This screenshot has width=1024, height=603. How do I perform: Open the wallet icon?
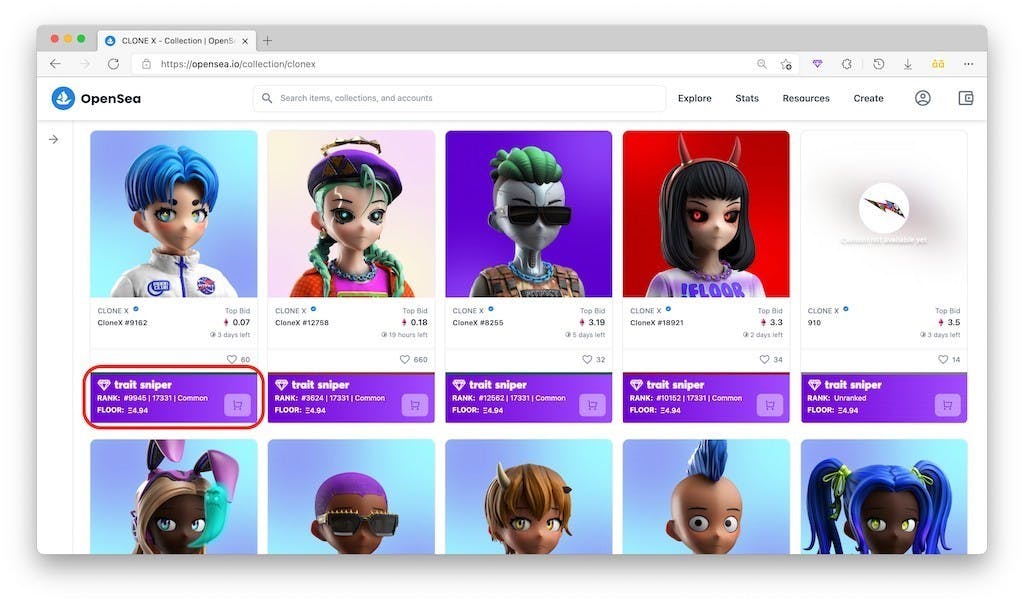tap(965, 98)
